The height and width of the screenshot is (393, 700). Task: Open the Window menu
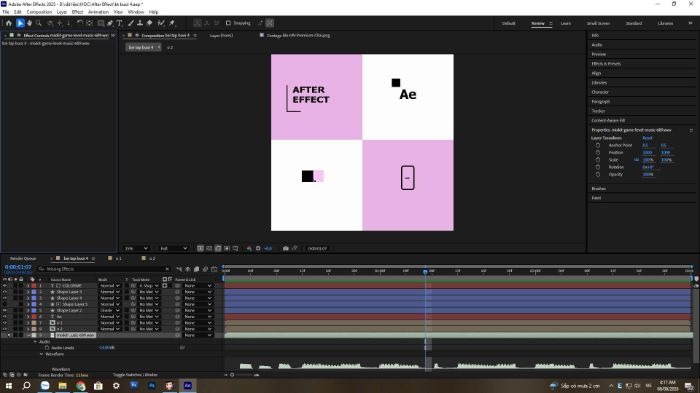(136, 12)
